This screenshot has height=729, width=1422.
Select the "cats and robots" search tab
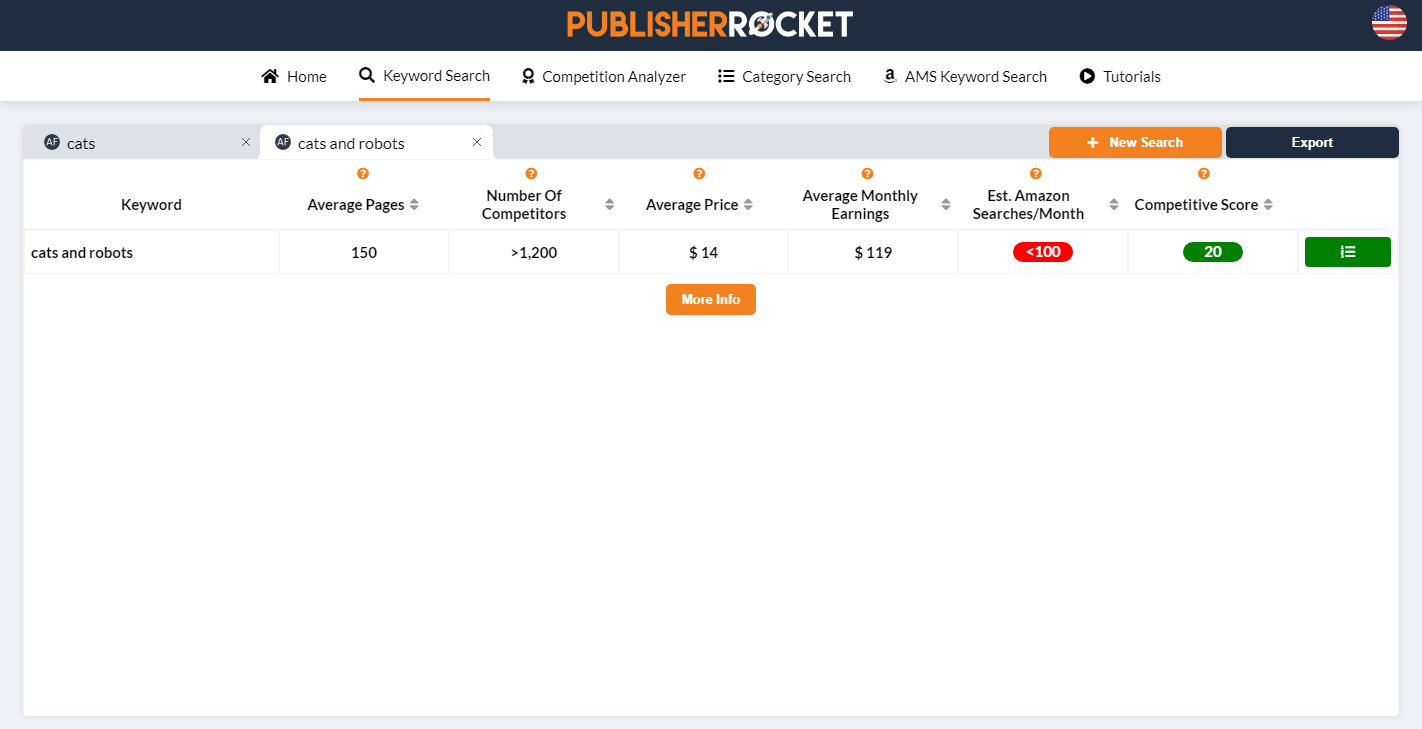[x=376, y=143]
